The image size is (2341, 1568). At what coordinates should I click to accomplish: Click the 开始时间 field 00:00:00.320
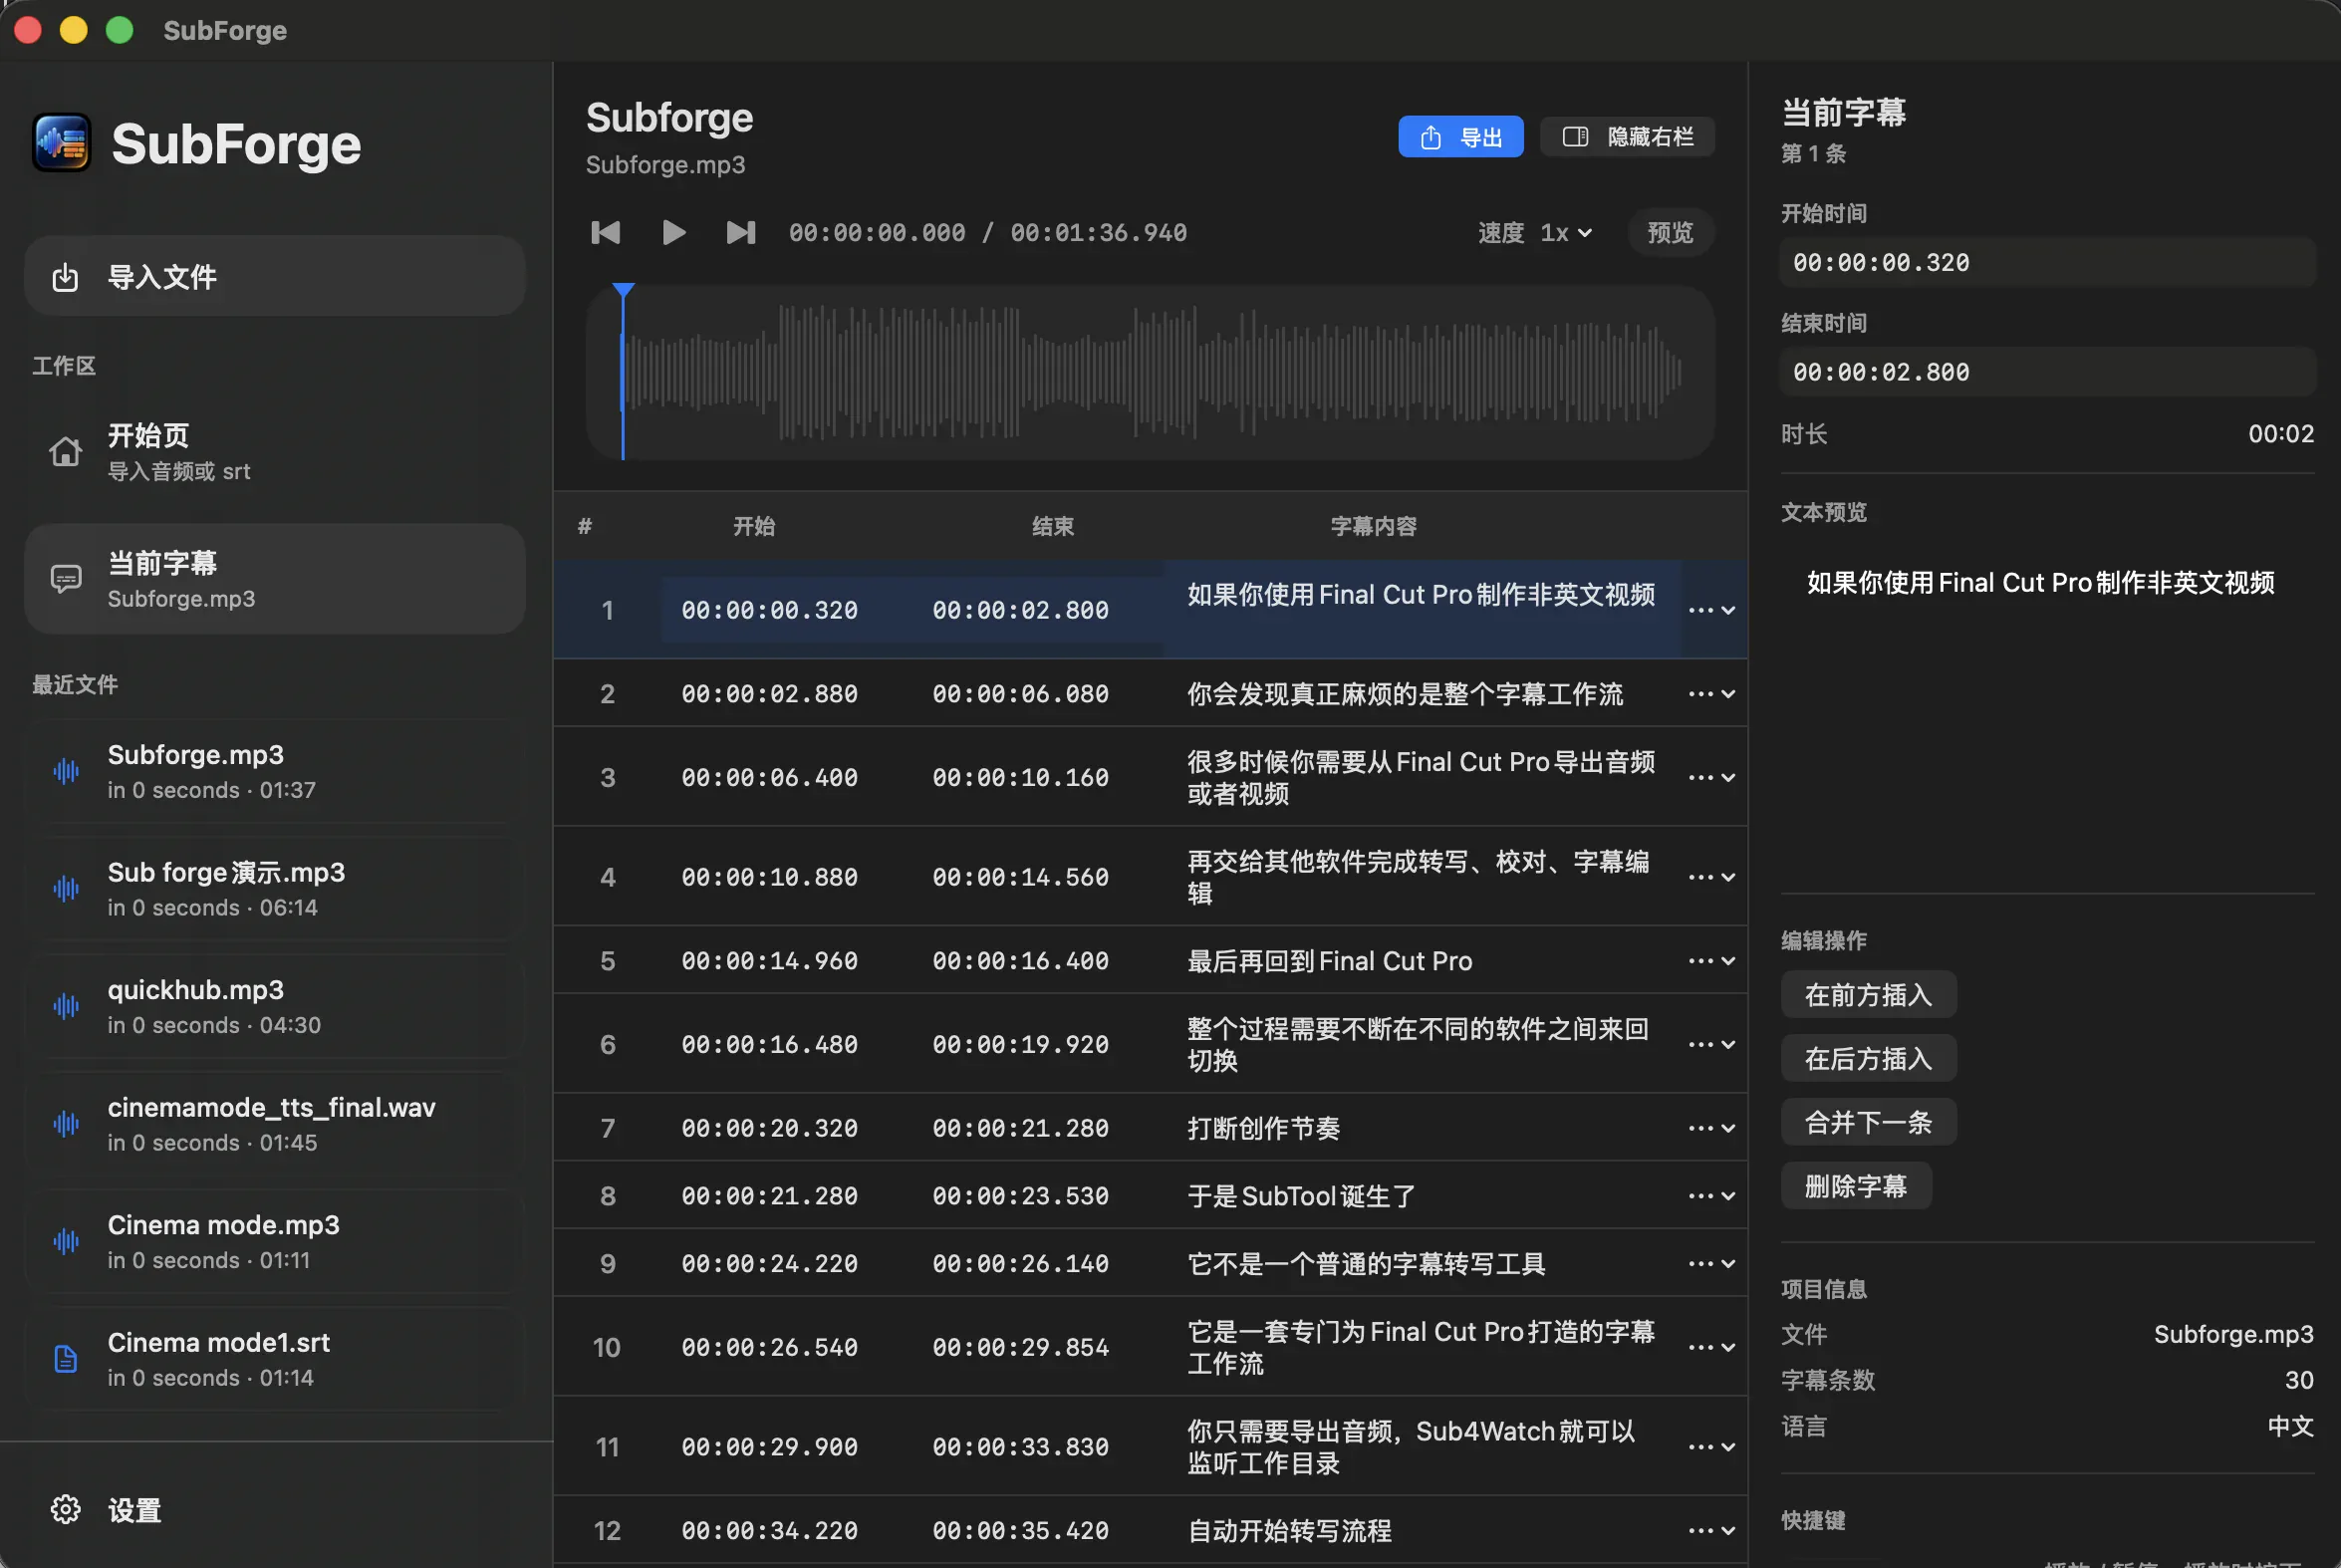(x=2047, y=263)
